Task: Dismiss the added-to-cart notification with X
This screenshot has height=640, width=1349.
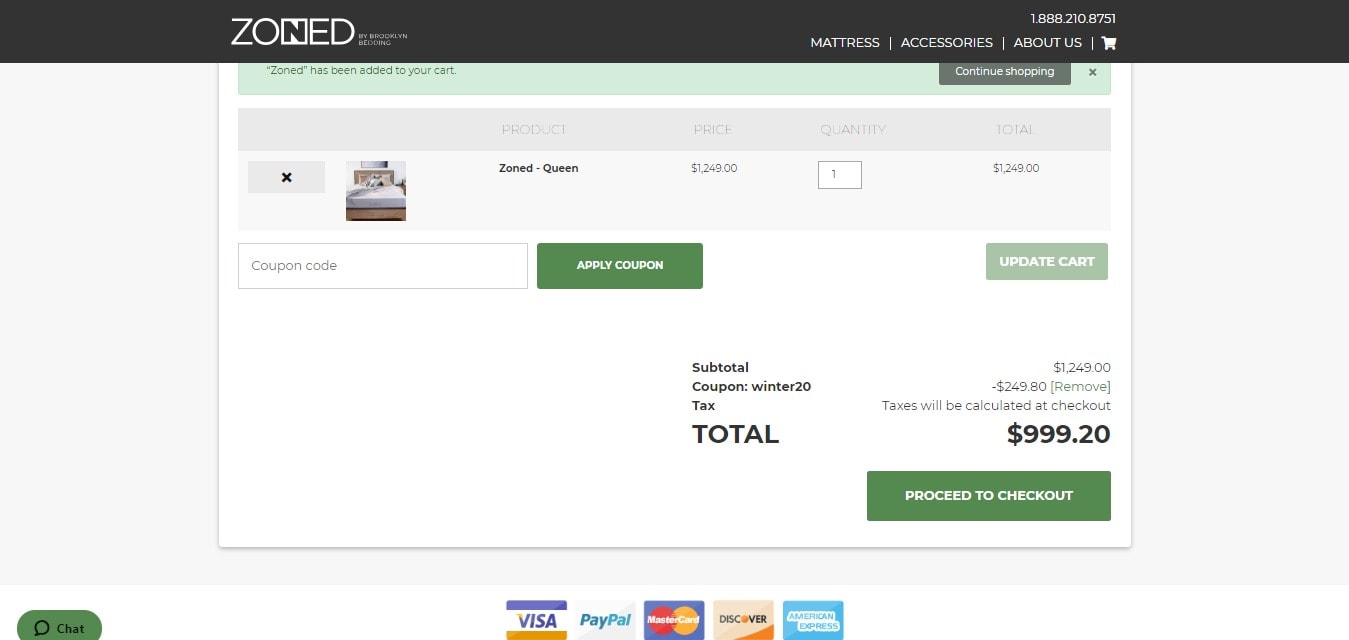Action: click(1092, 72)
